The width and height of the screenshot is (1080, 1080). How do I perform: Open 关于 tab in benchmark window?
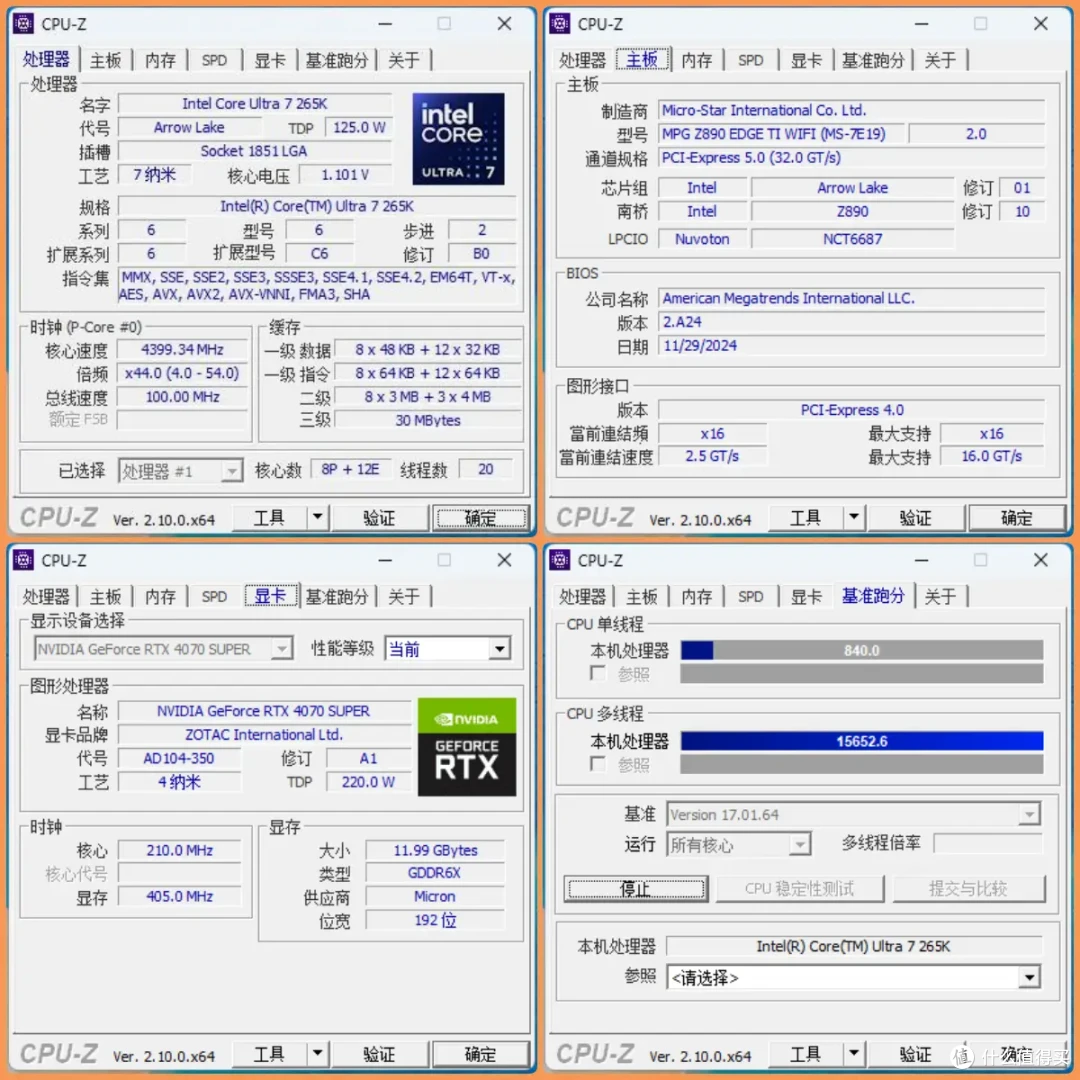pos(940,596)
